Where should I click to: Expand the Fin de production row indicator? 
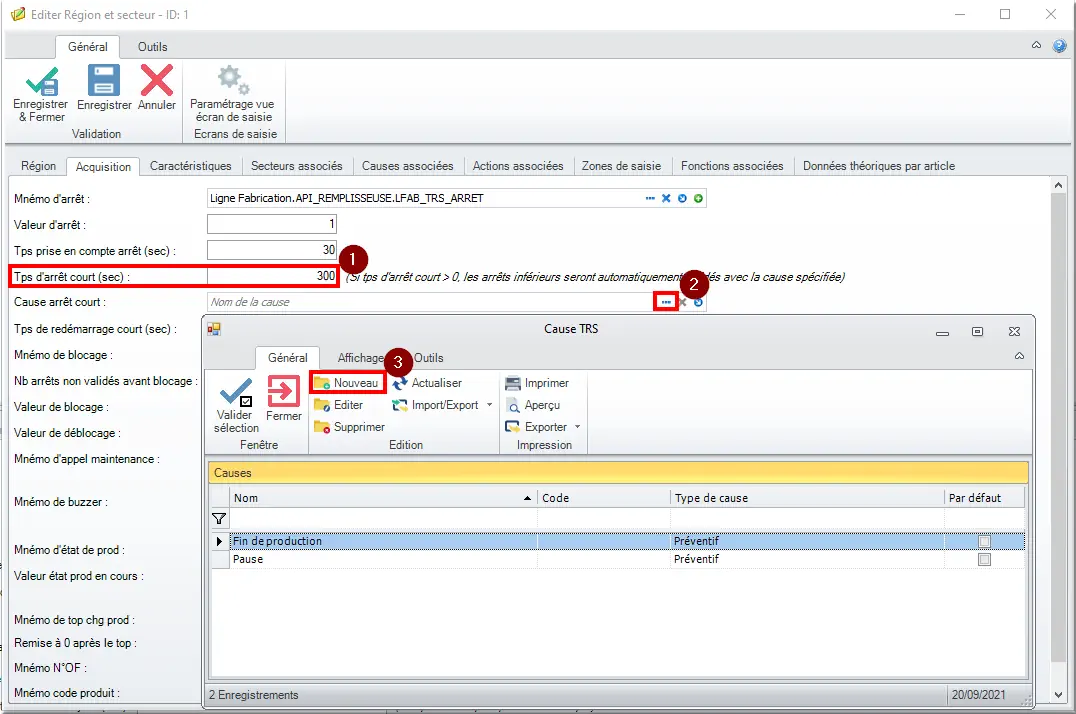click(219, 542)
